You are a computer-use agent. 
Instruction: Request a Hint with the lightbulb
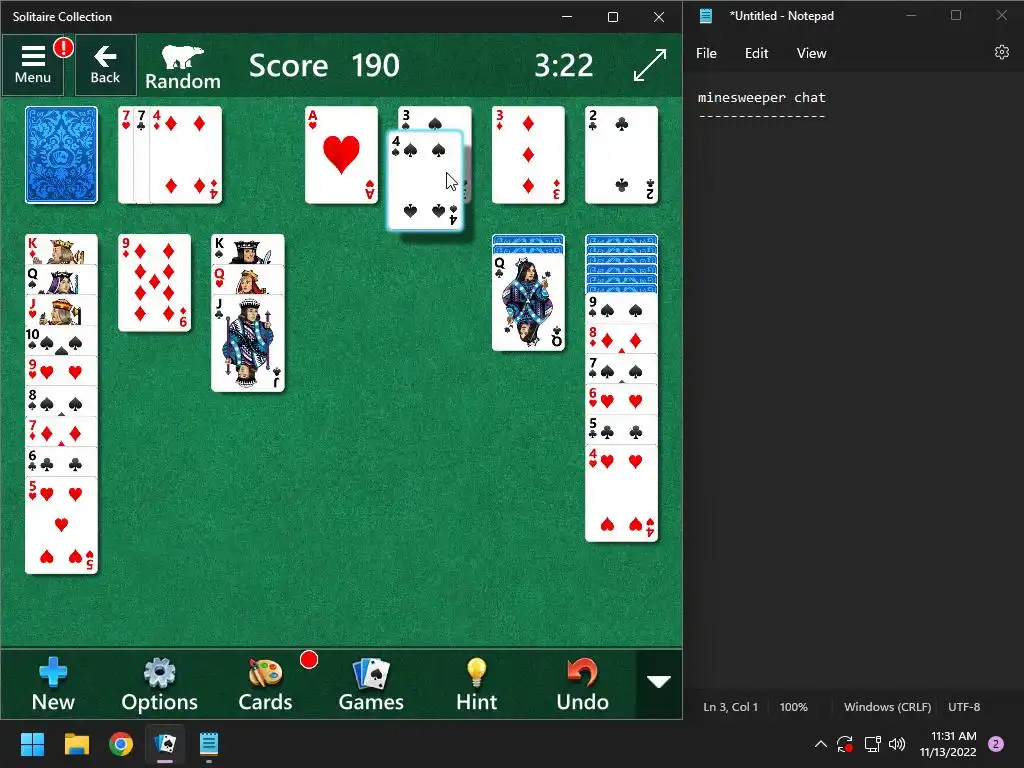(x=477, y=684)
